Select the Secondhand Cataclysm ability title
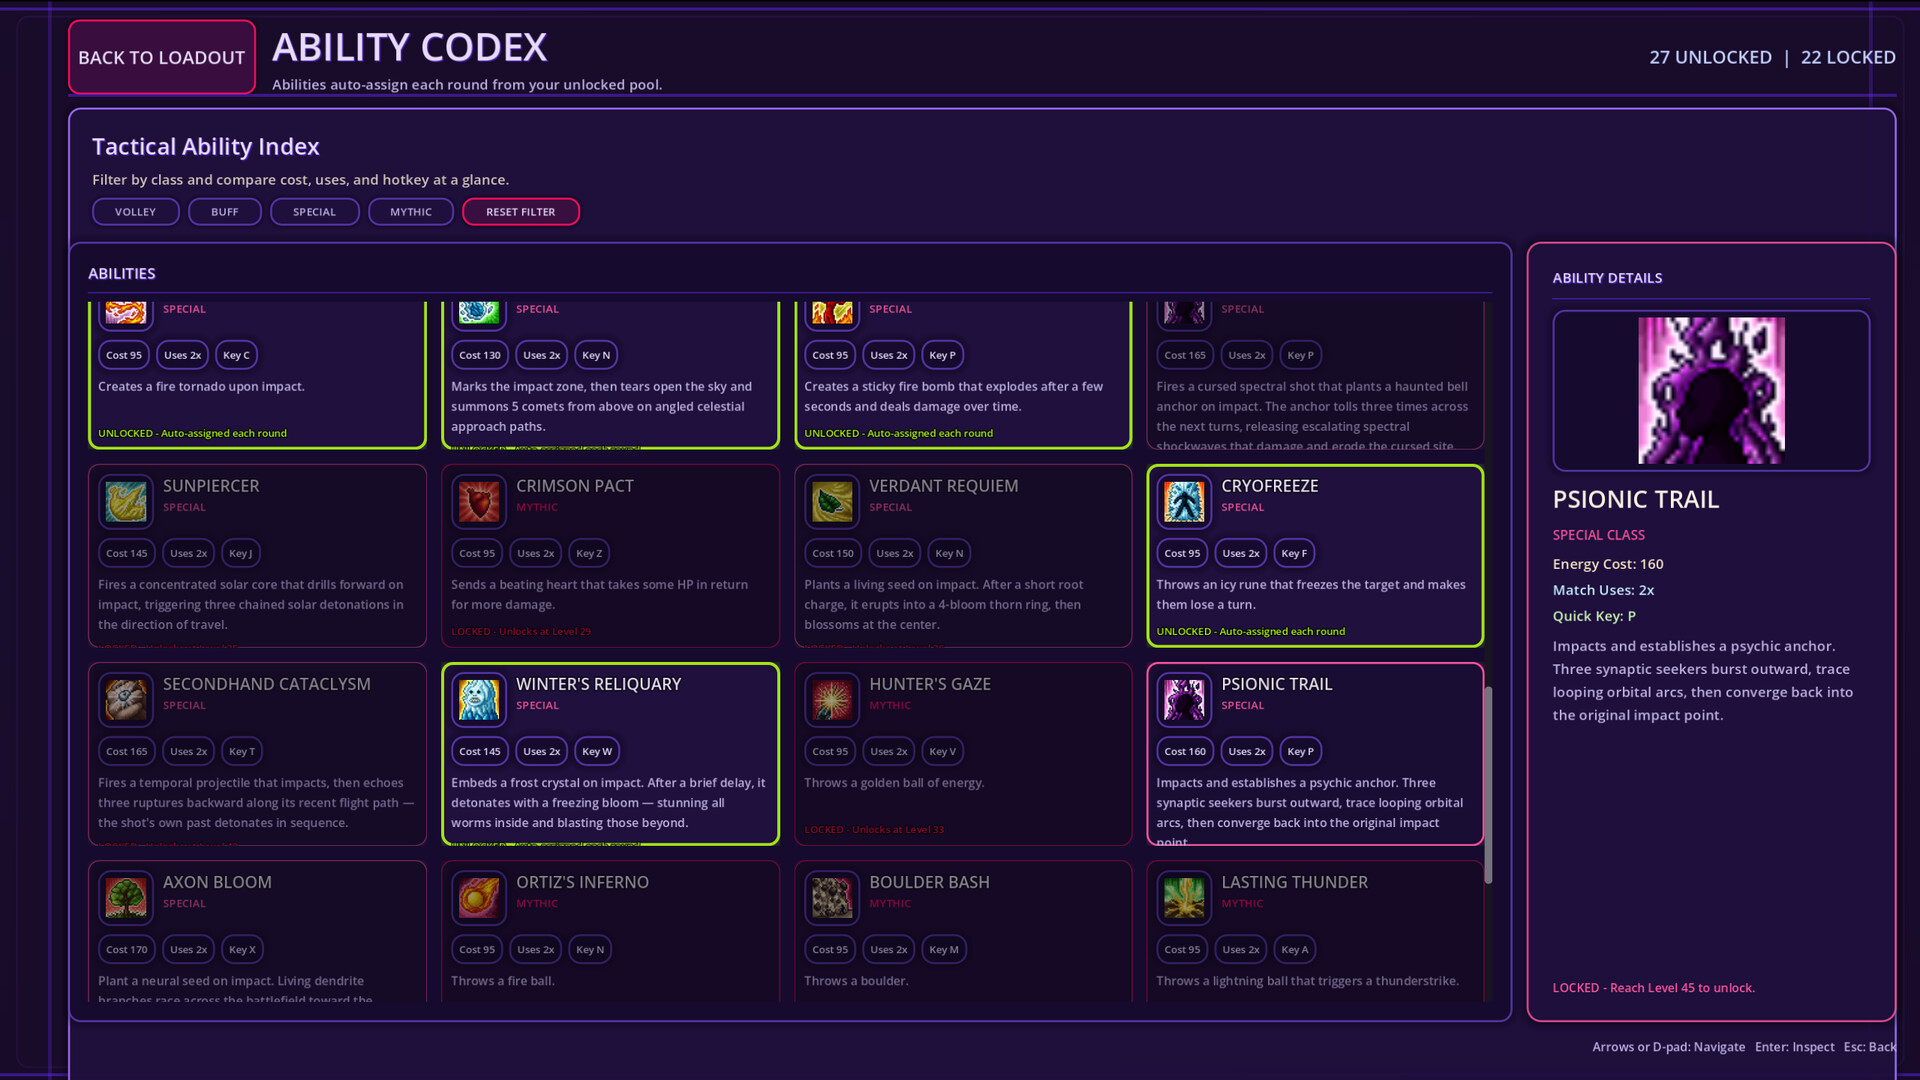 pyautogui.click(x=266, y=684)
